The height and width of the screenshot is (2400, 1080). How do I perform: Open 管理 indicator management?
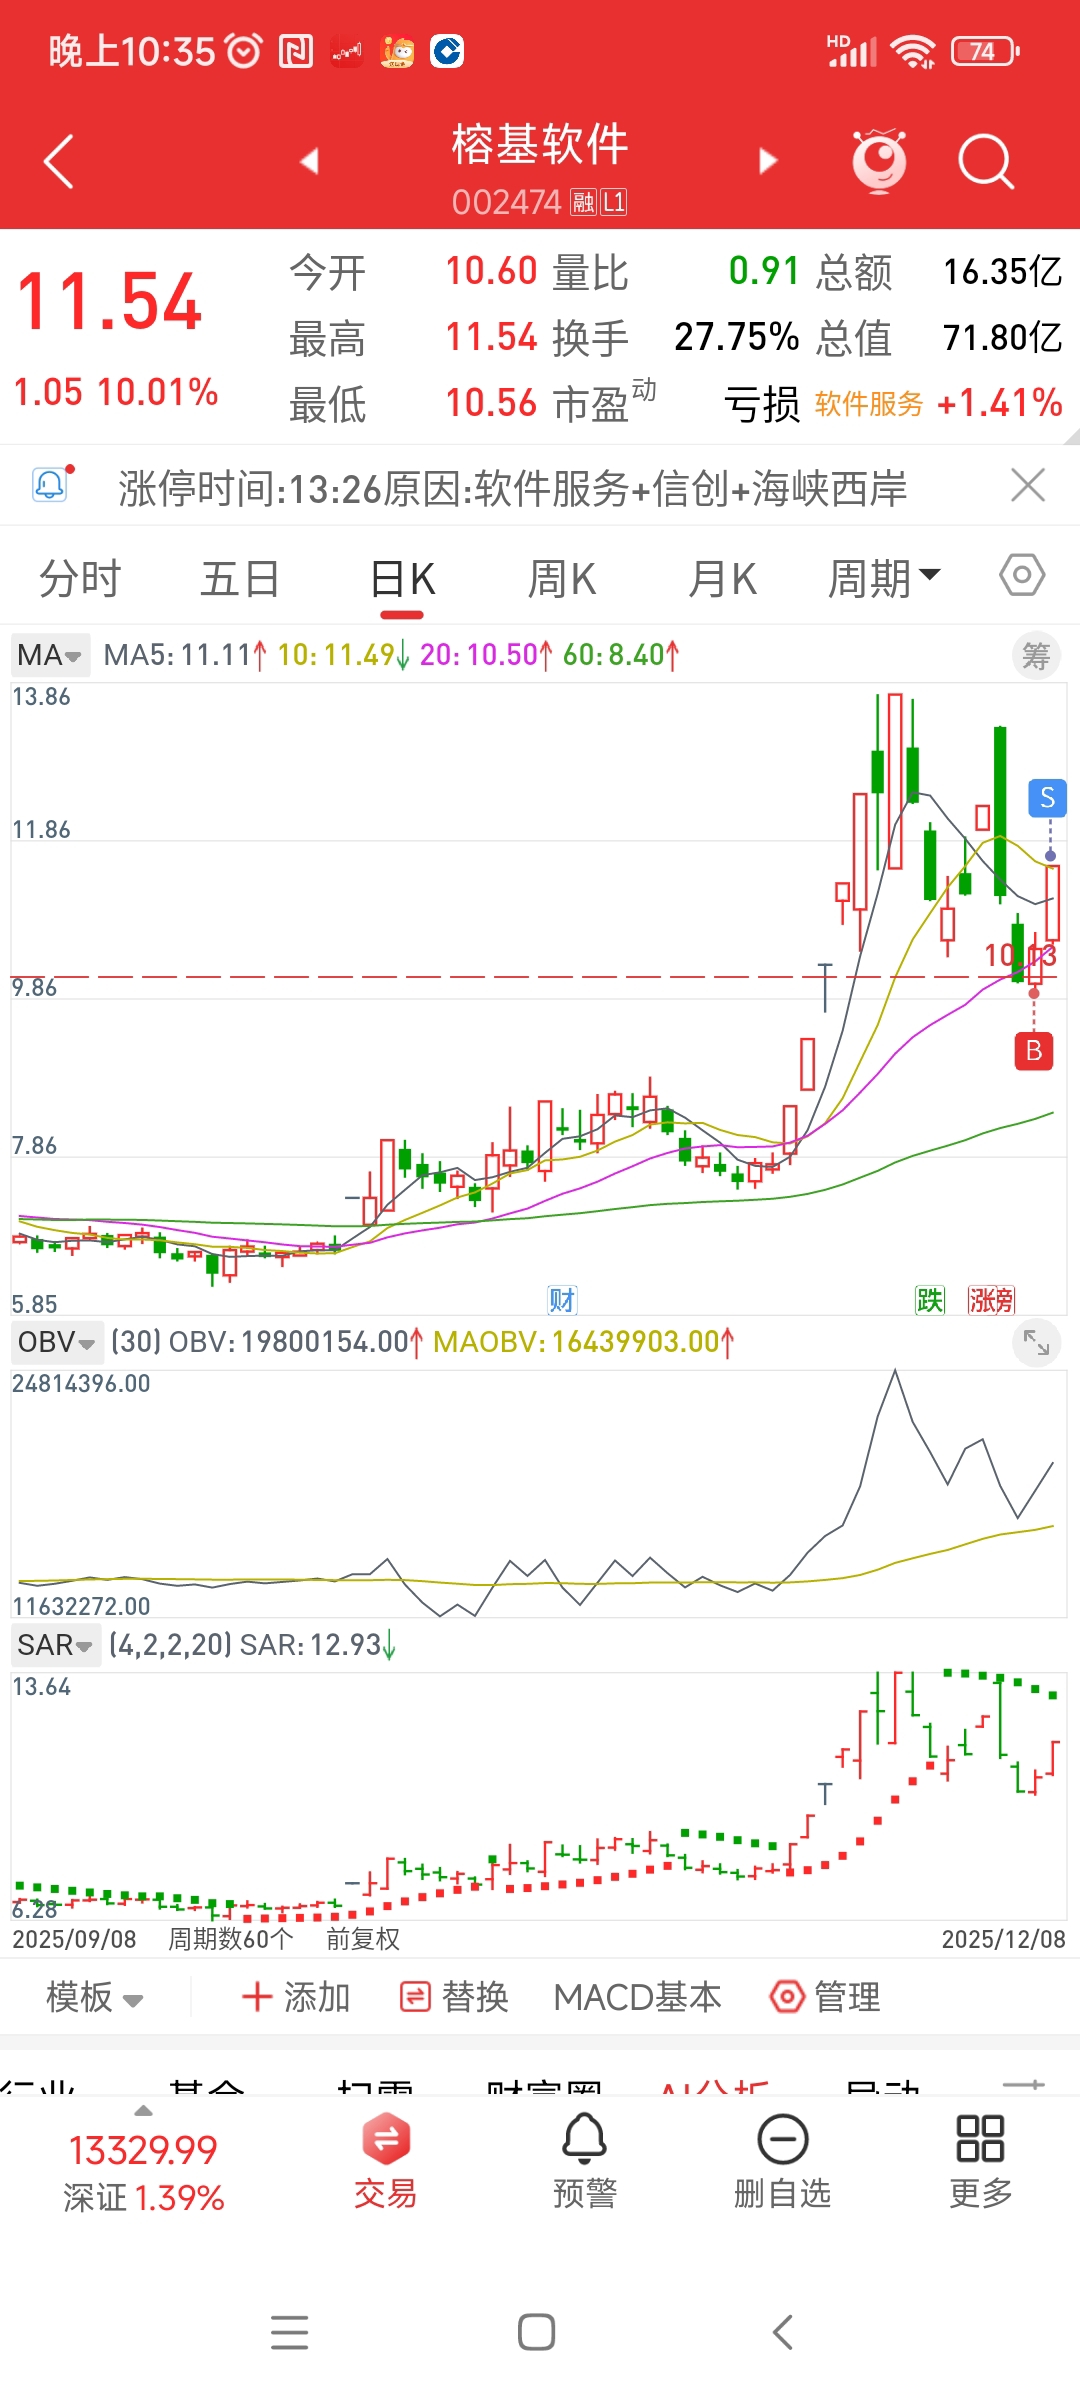click(x=825, y=1997)
